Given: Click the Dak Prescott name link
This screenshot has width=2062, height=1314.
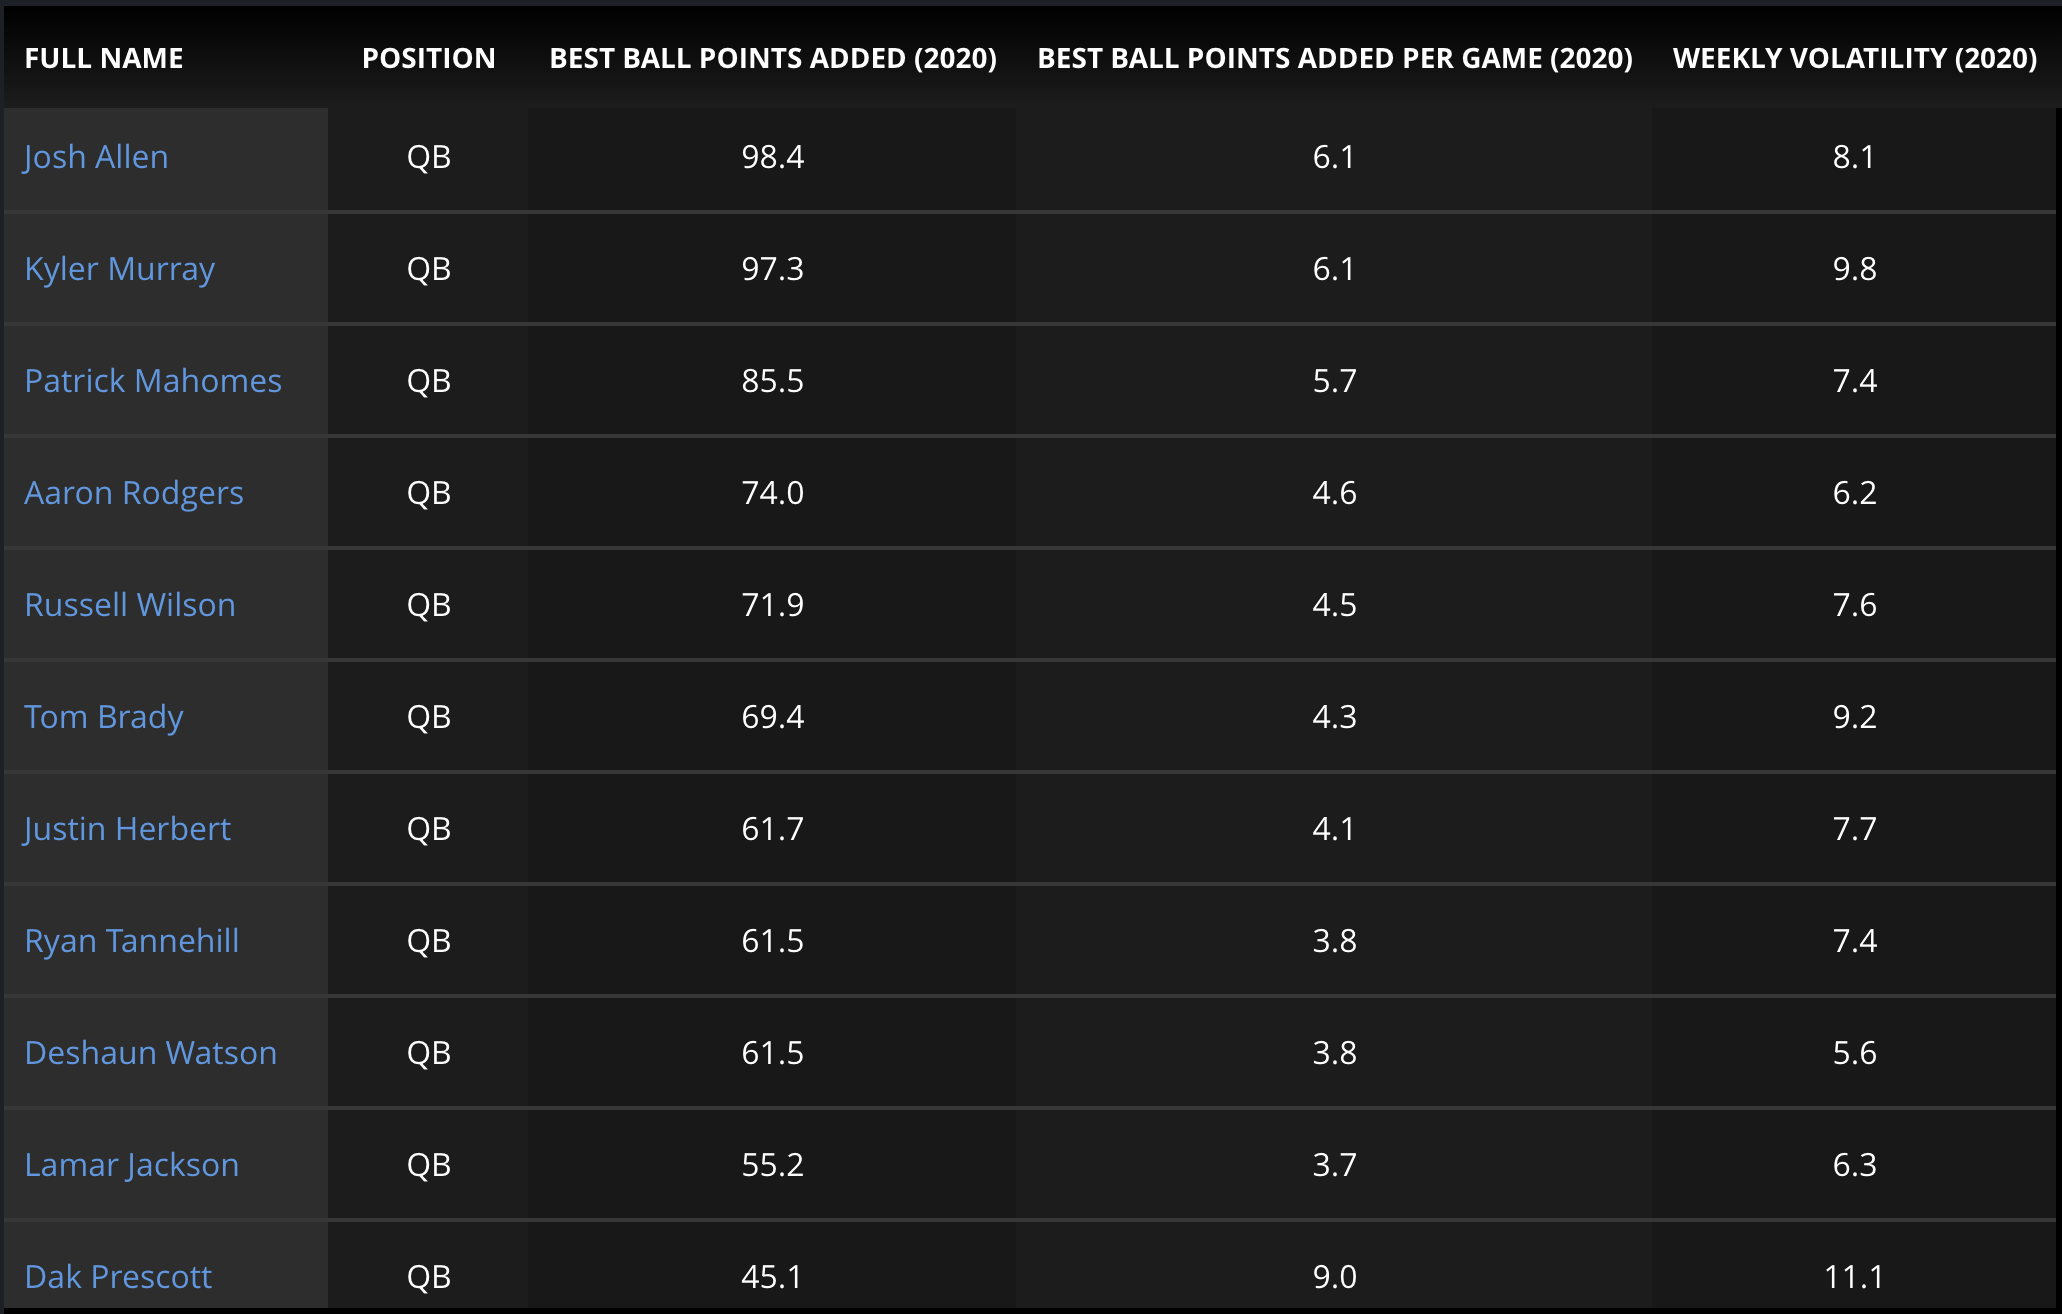Looking at the screenshot, I should click(x=118, y=1277).
